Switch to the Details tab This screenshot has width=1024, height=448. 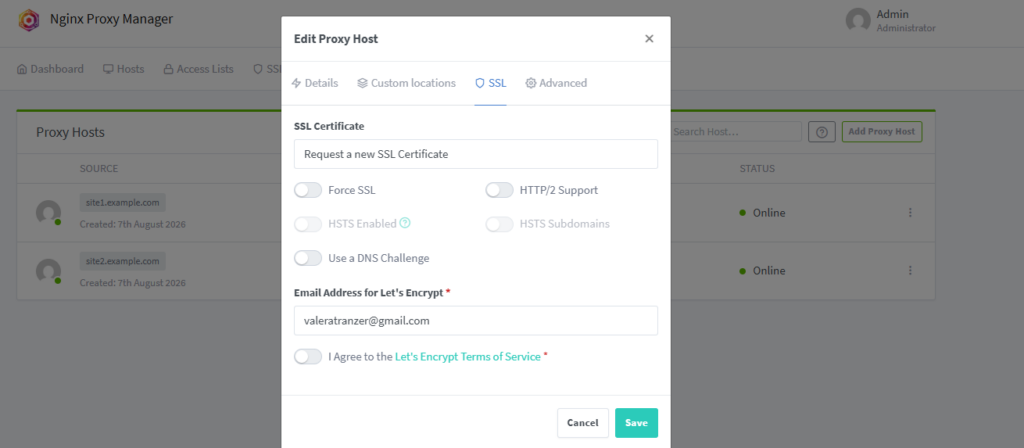(315, 83)
